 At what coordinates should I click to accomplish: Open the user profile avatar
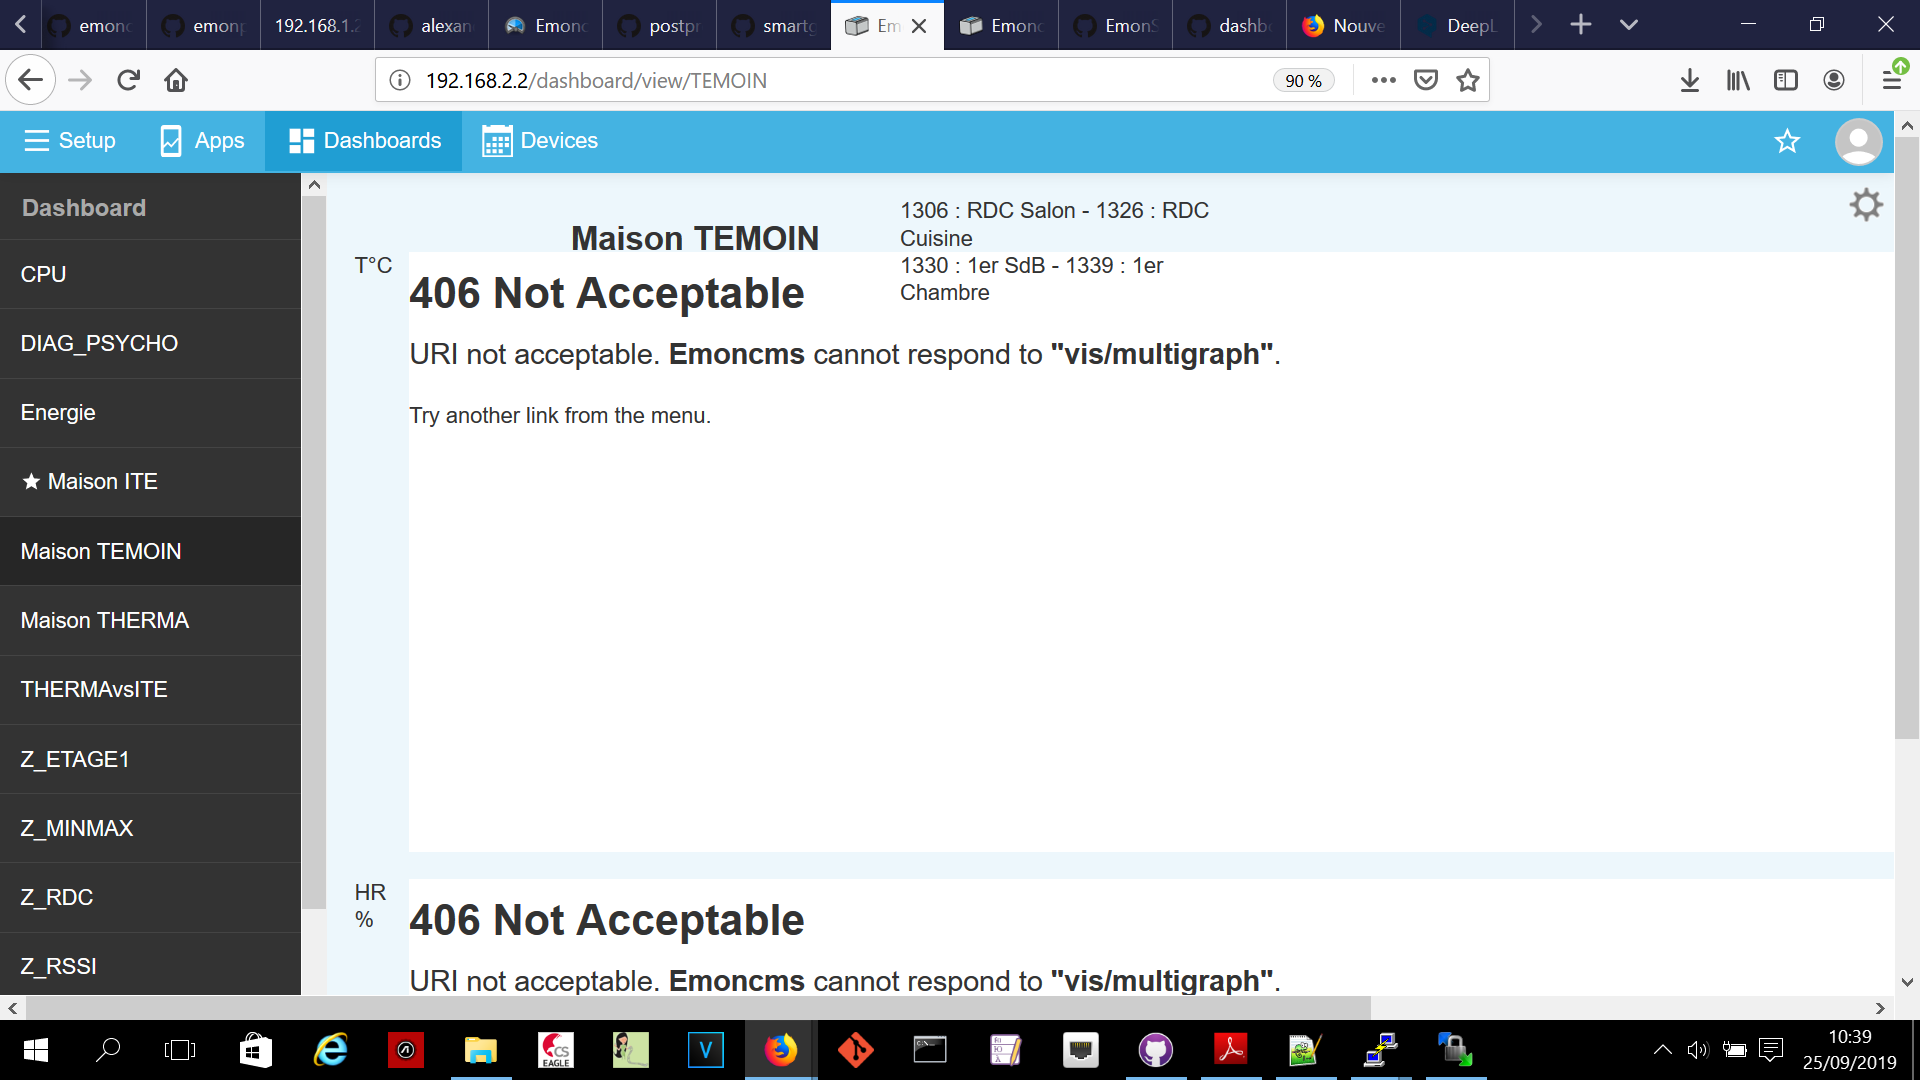(1857, 141)
